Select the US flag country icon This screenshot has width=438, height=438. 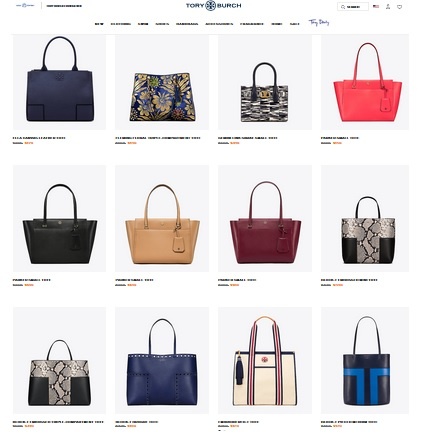(x=376, y=6)
